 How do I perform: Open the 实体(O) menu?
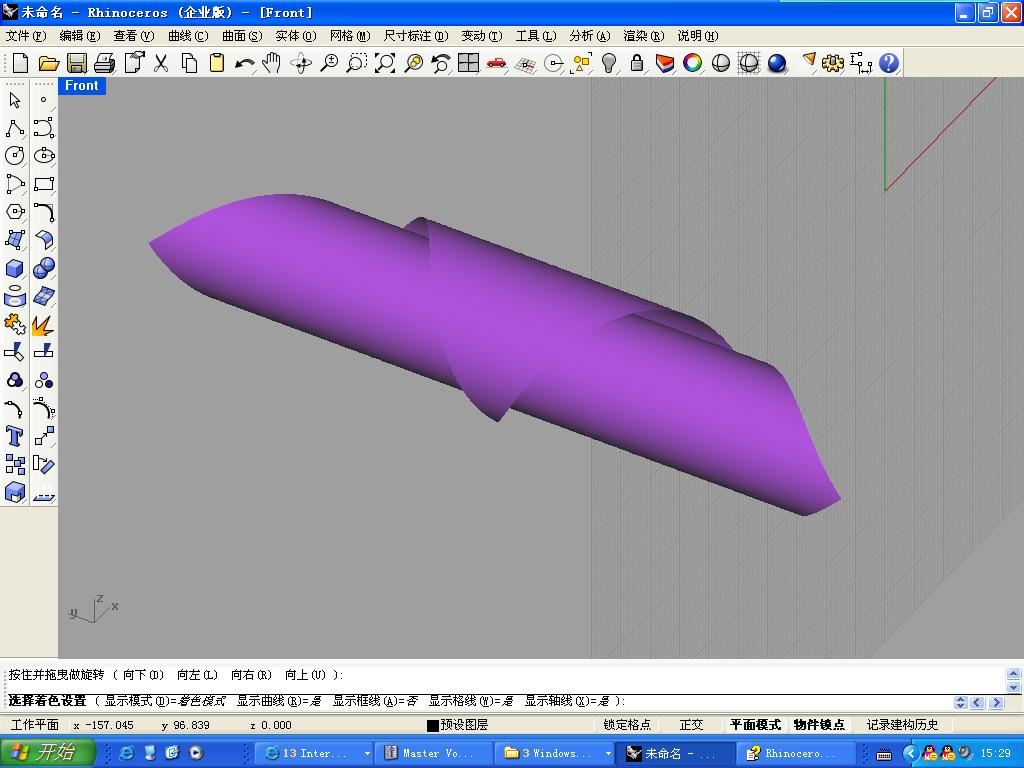(296, 36)
